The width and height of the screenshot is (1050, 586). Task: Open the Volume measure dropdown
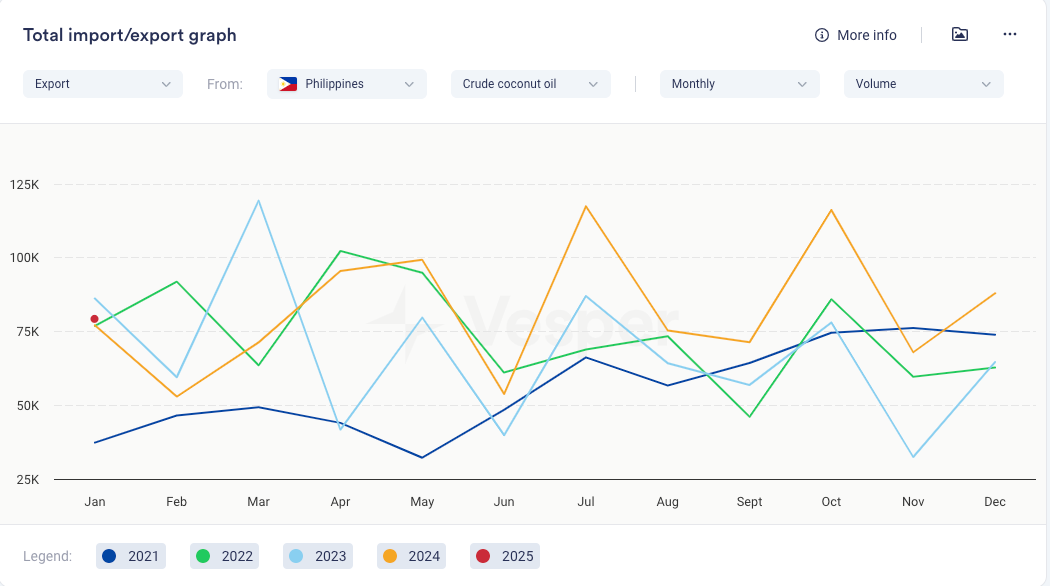pyautogui.click(x=923, y=84)
